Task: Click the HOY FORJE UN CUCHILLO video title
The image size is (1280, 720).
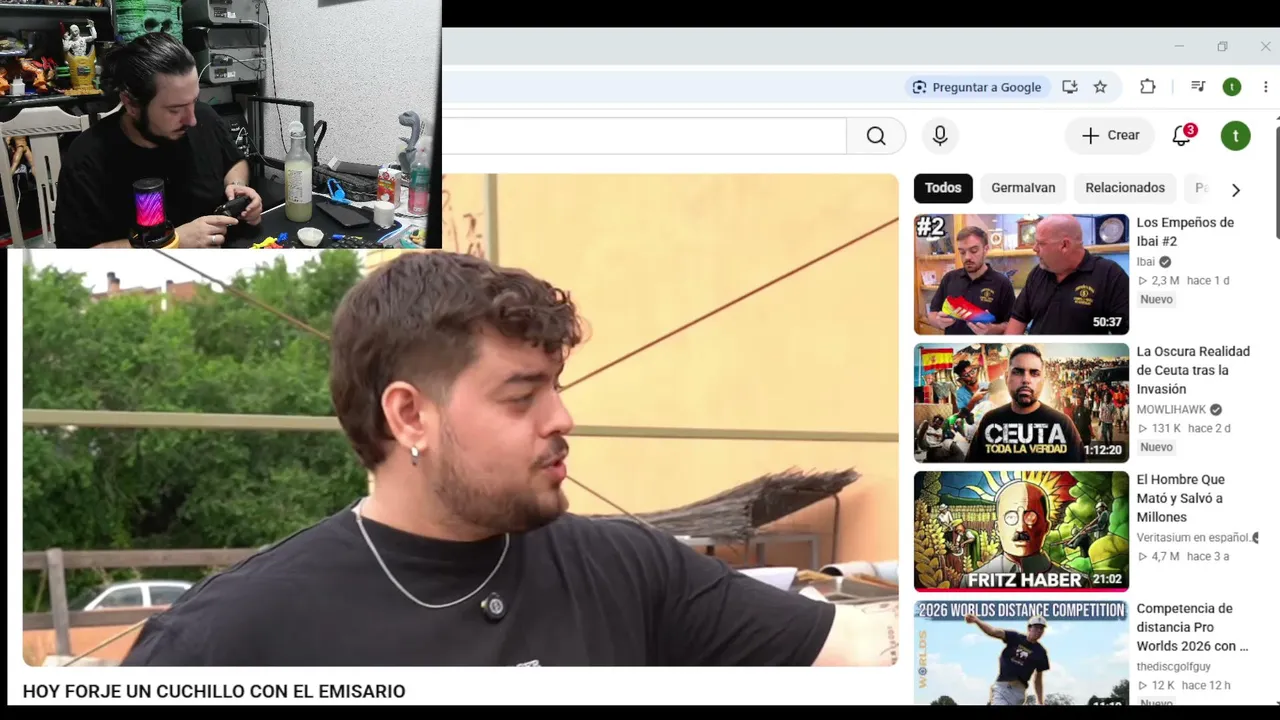Action: click(x=214, y=691)
